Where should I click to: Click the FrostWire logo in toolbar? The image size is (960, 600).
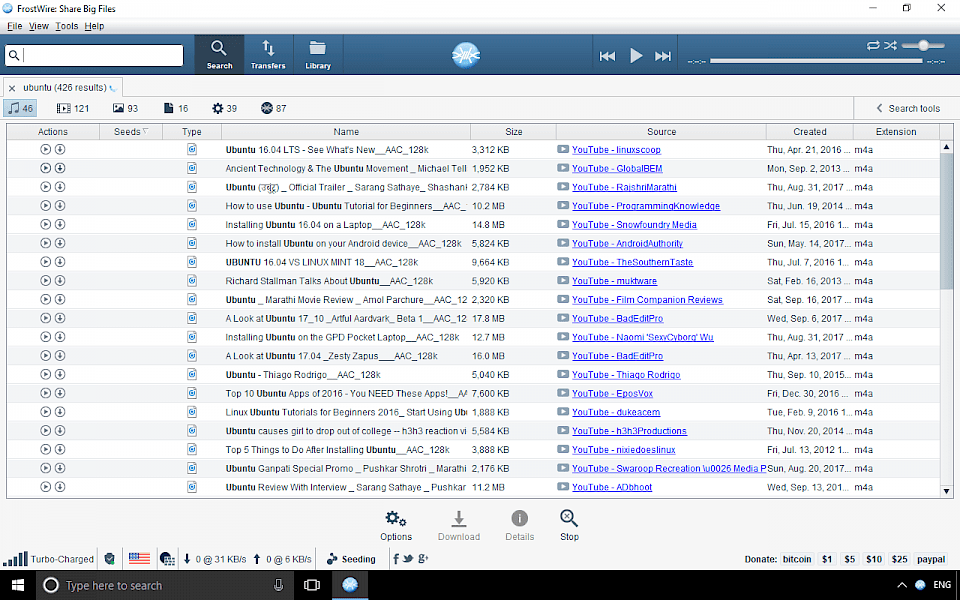click(x=466, y=55)
